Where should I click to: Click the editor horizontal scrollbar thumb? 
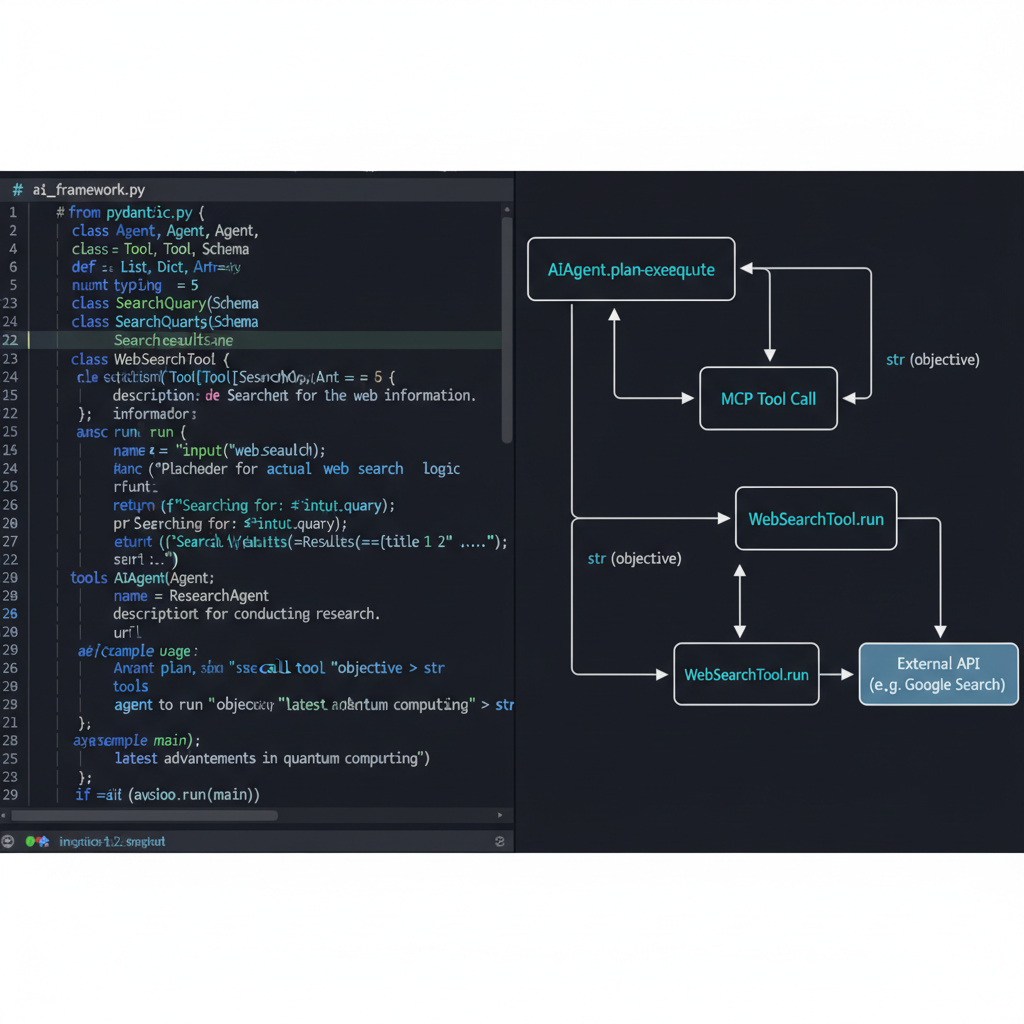tap(144, 815)
